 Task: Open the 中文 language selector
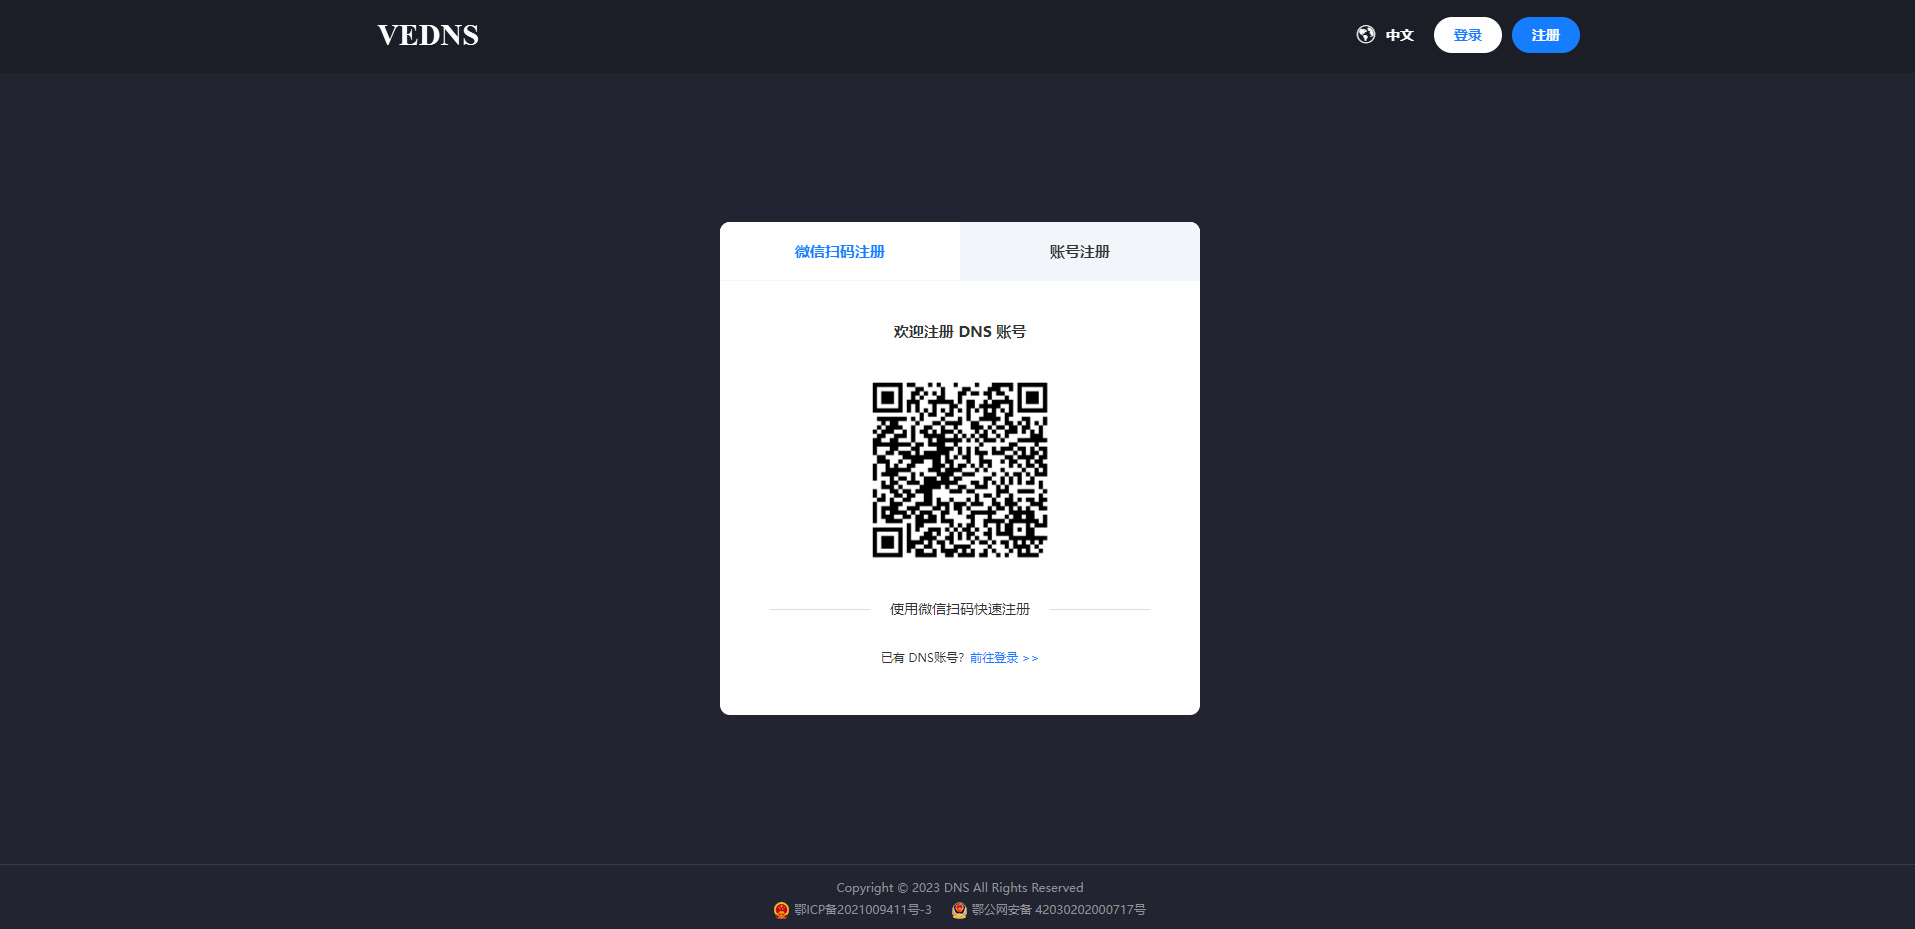[1399, 35]
